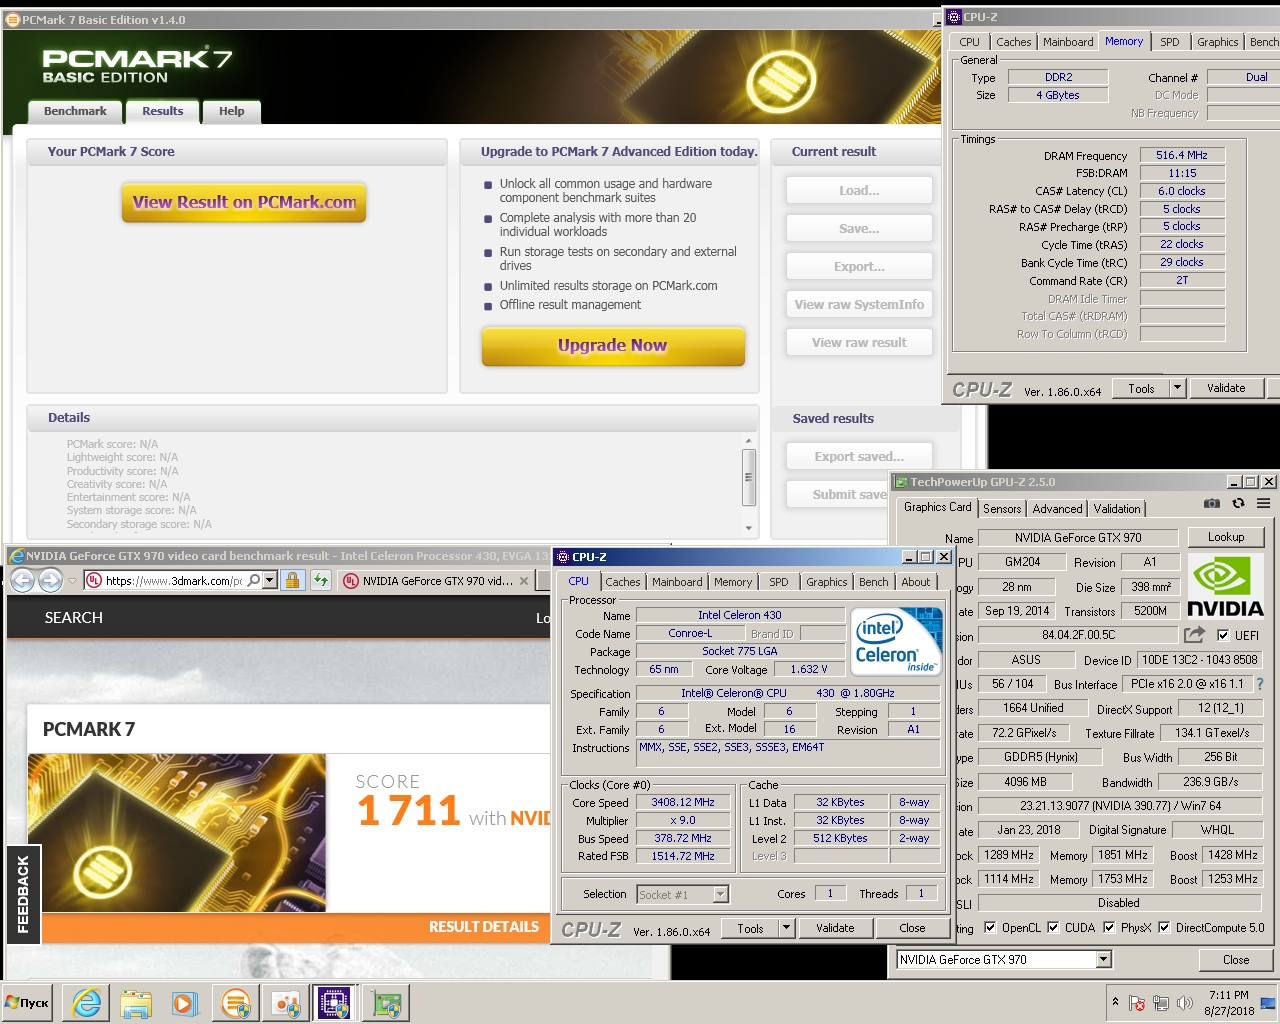Screen dimensions: 1280x1024
Task: Open SPD tab in top-right CPU-Z window
Action: (1169, 42)
